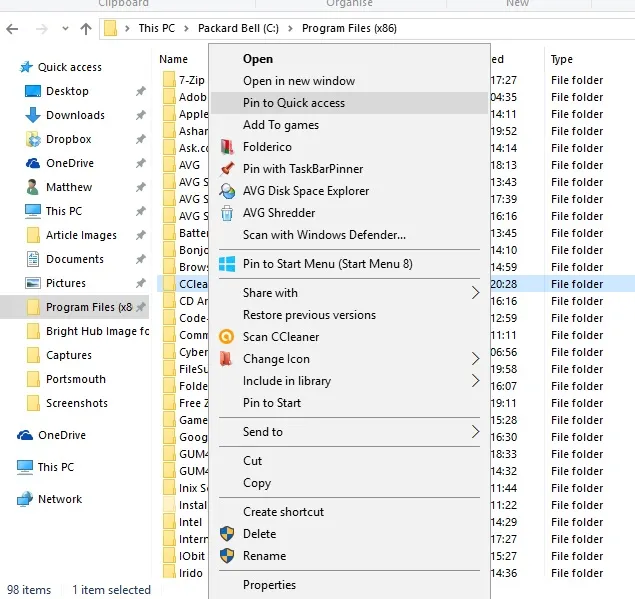Expand the Share with submenu arrow
Viewport: 635px width, 599px height.
tap(475, 293)
